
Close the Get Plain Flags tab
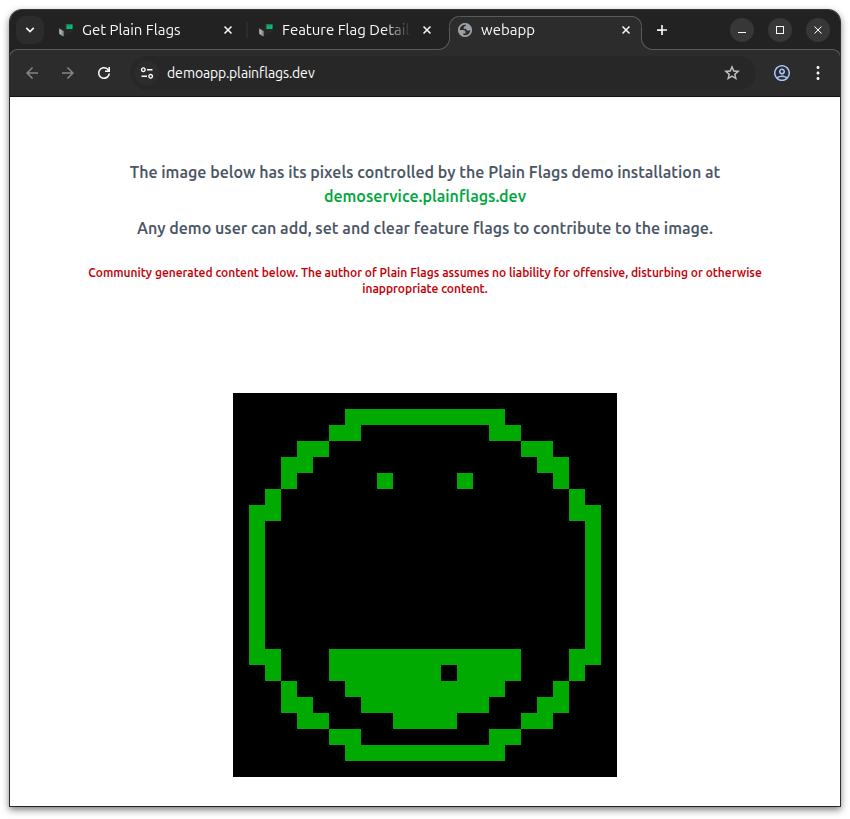pyautogui.click(x=228, y=30)
